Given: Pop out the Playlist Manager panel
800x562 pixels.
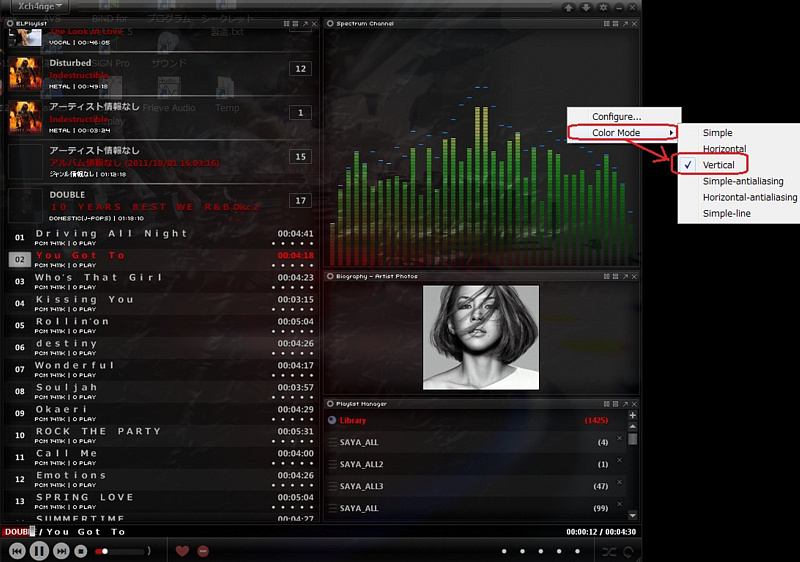Looking at the screenshot, I should (625, 404).
